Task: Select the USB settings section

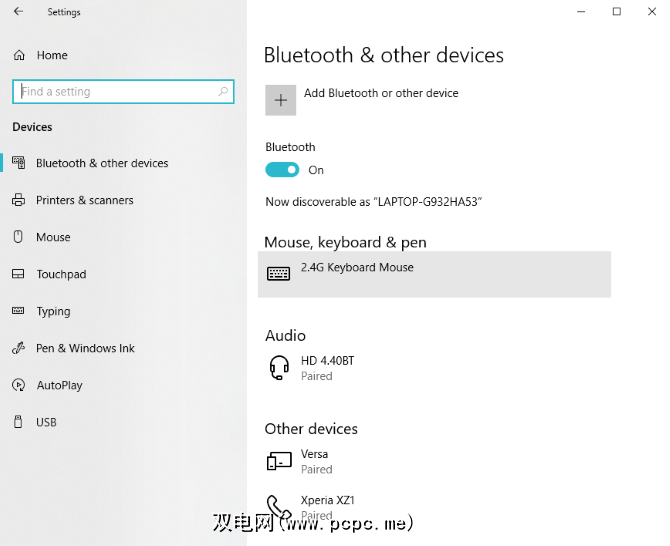Action: [46, 422]
